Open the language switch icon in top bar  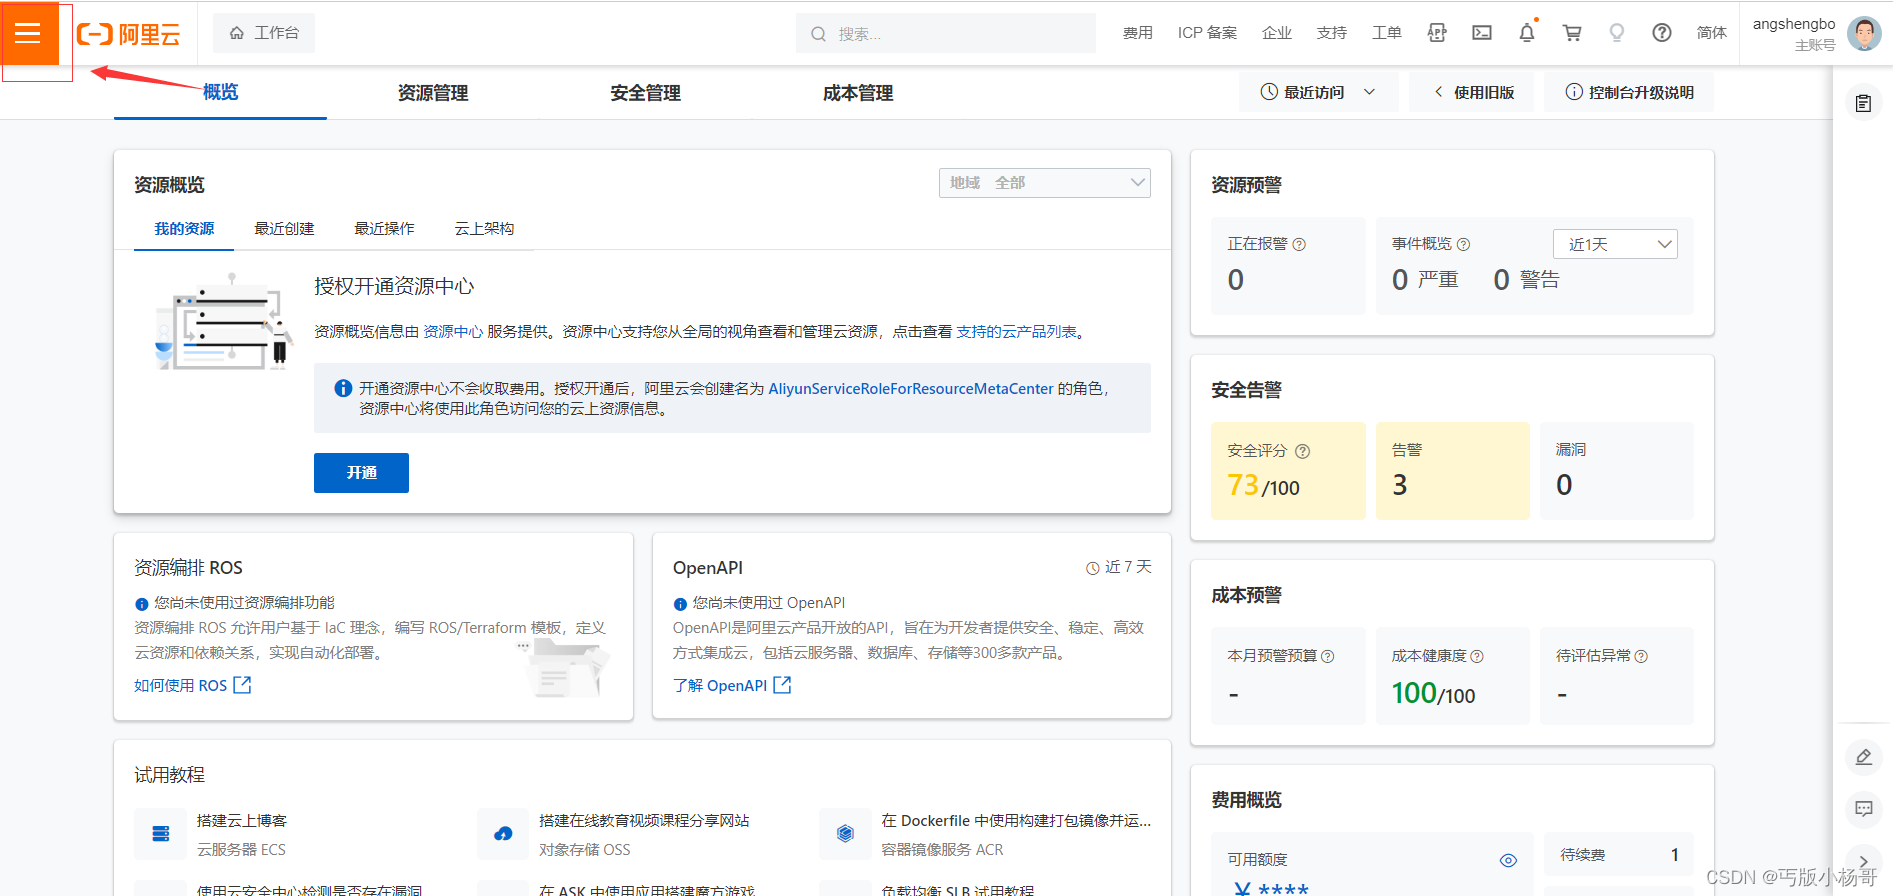click(x=1437, y=33)
